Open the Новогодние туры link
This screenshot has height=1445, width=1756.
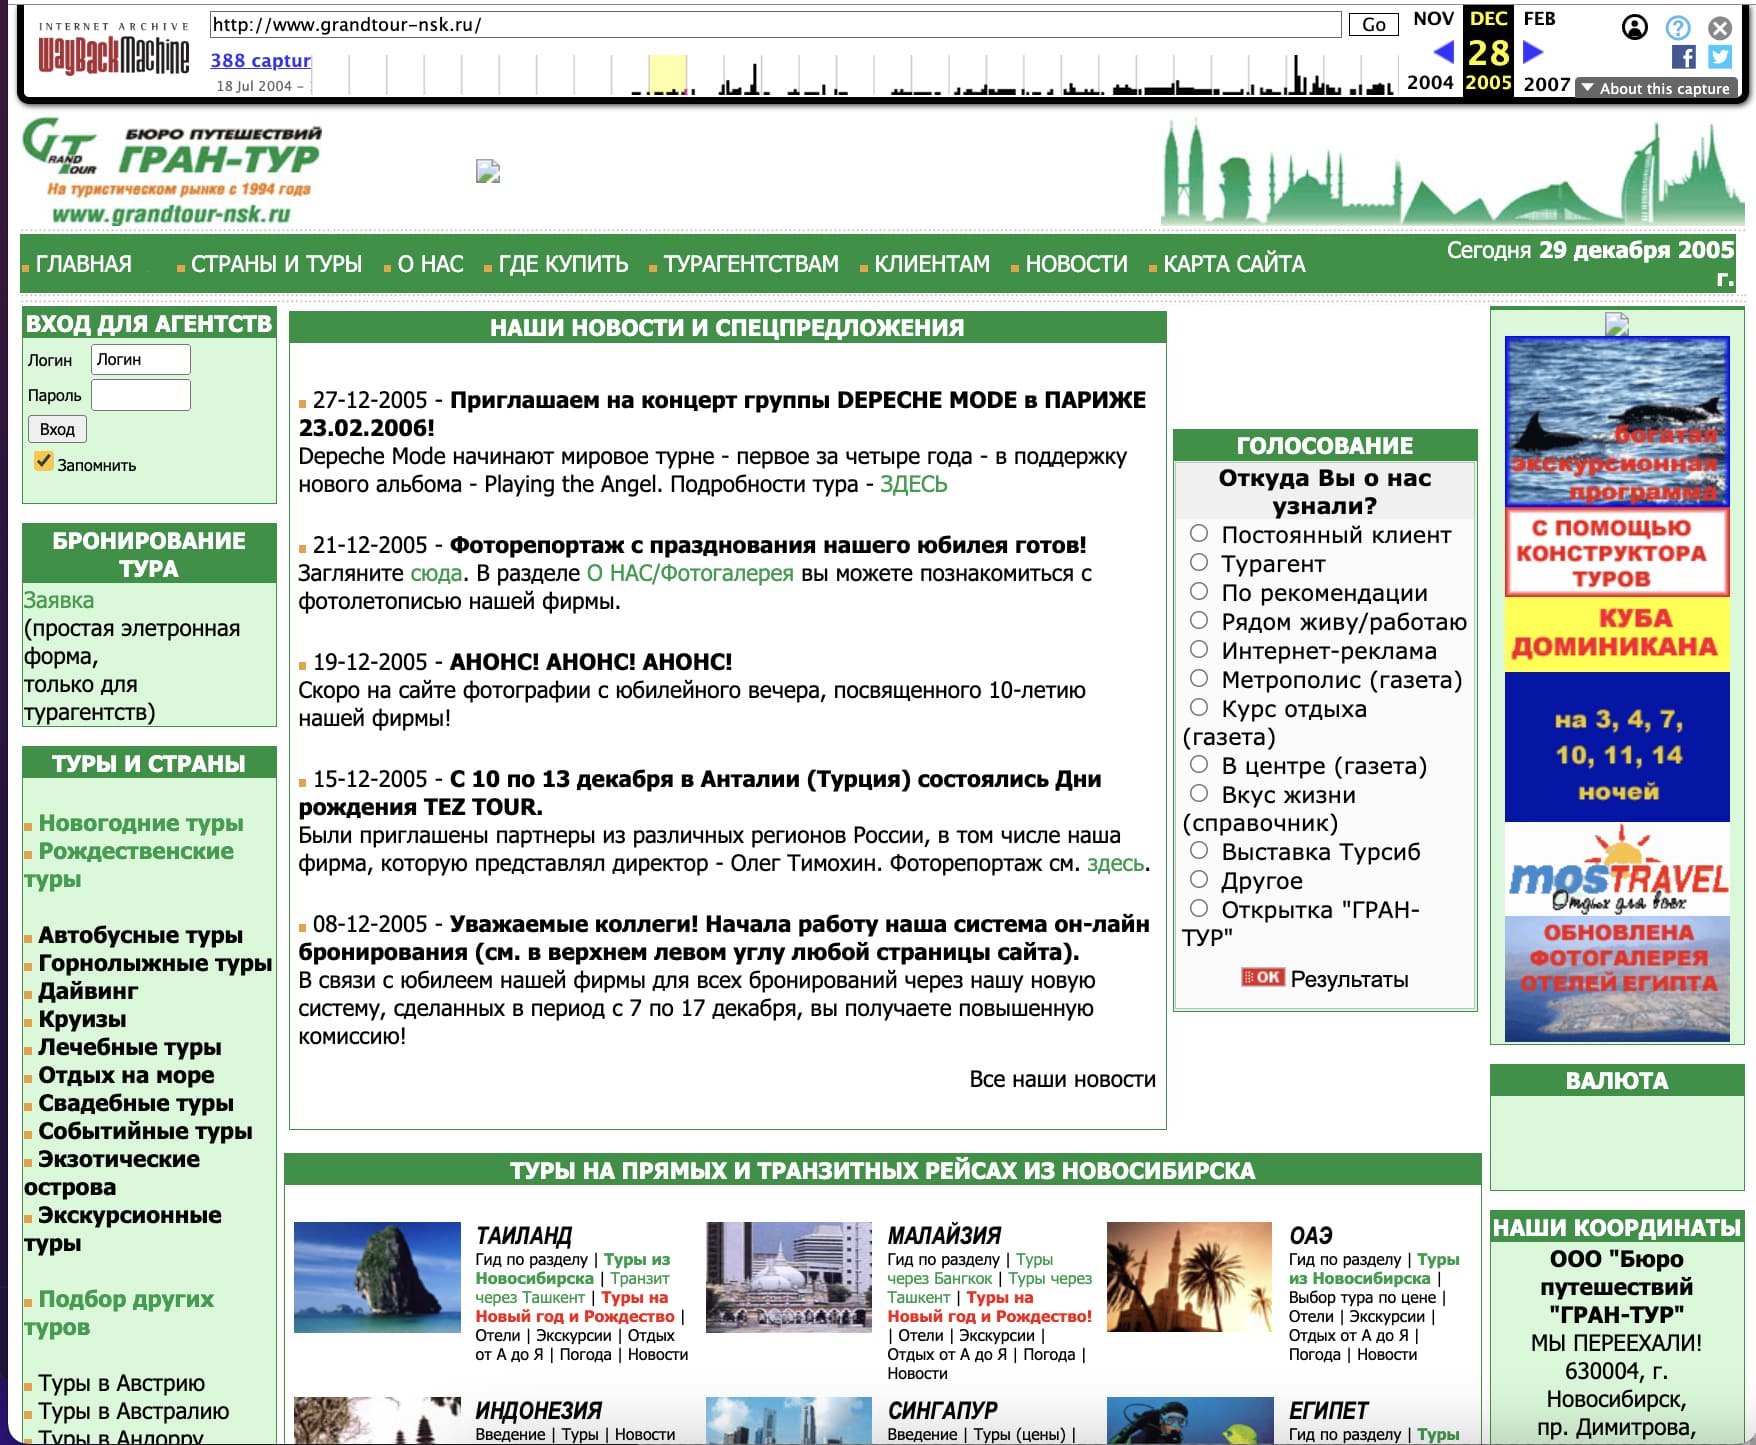140,823
